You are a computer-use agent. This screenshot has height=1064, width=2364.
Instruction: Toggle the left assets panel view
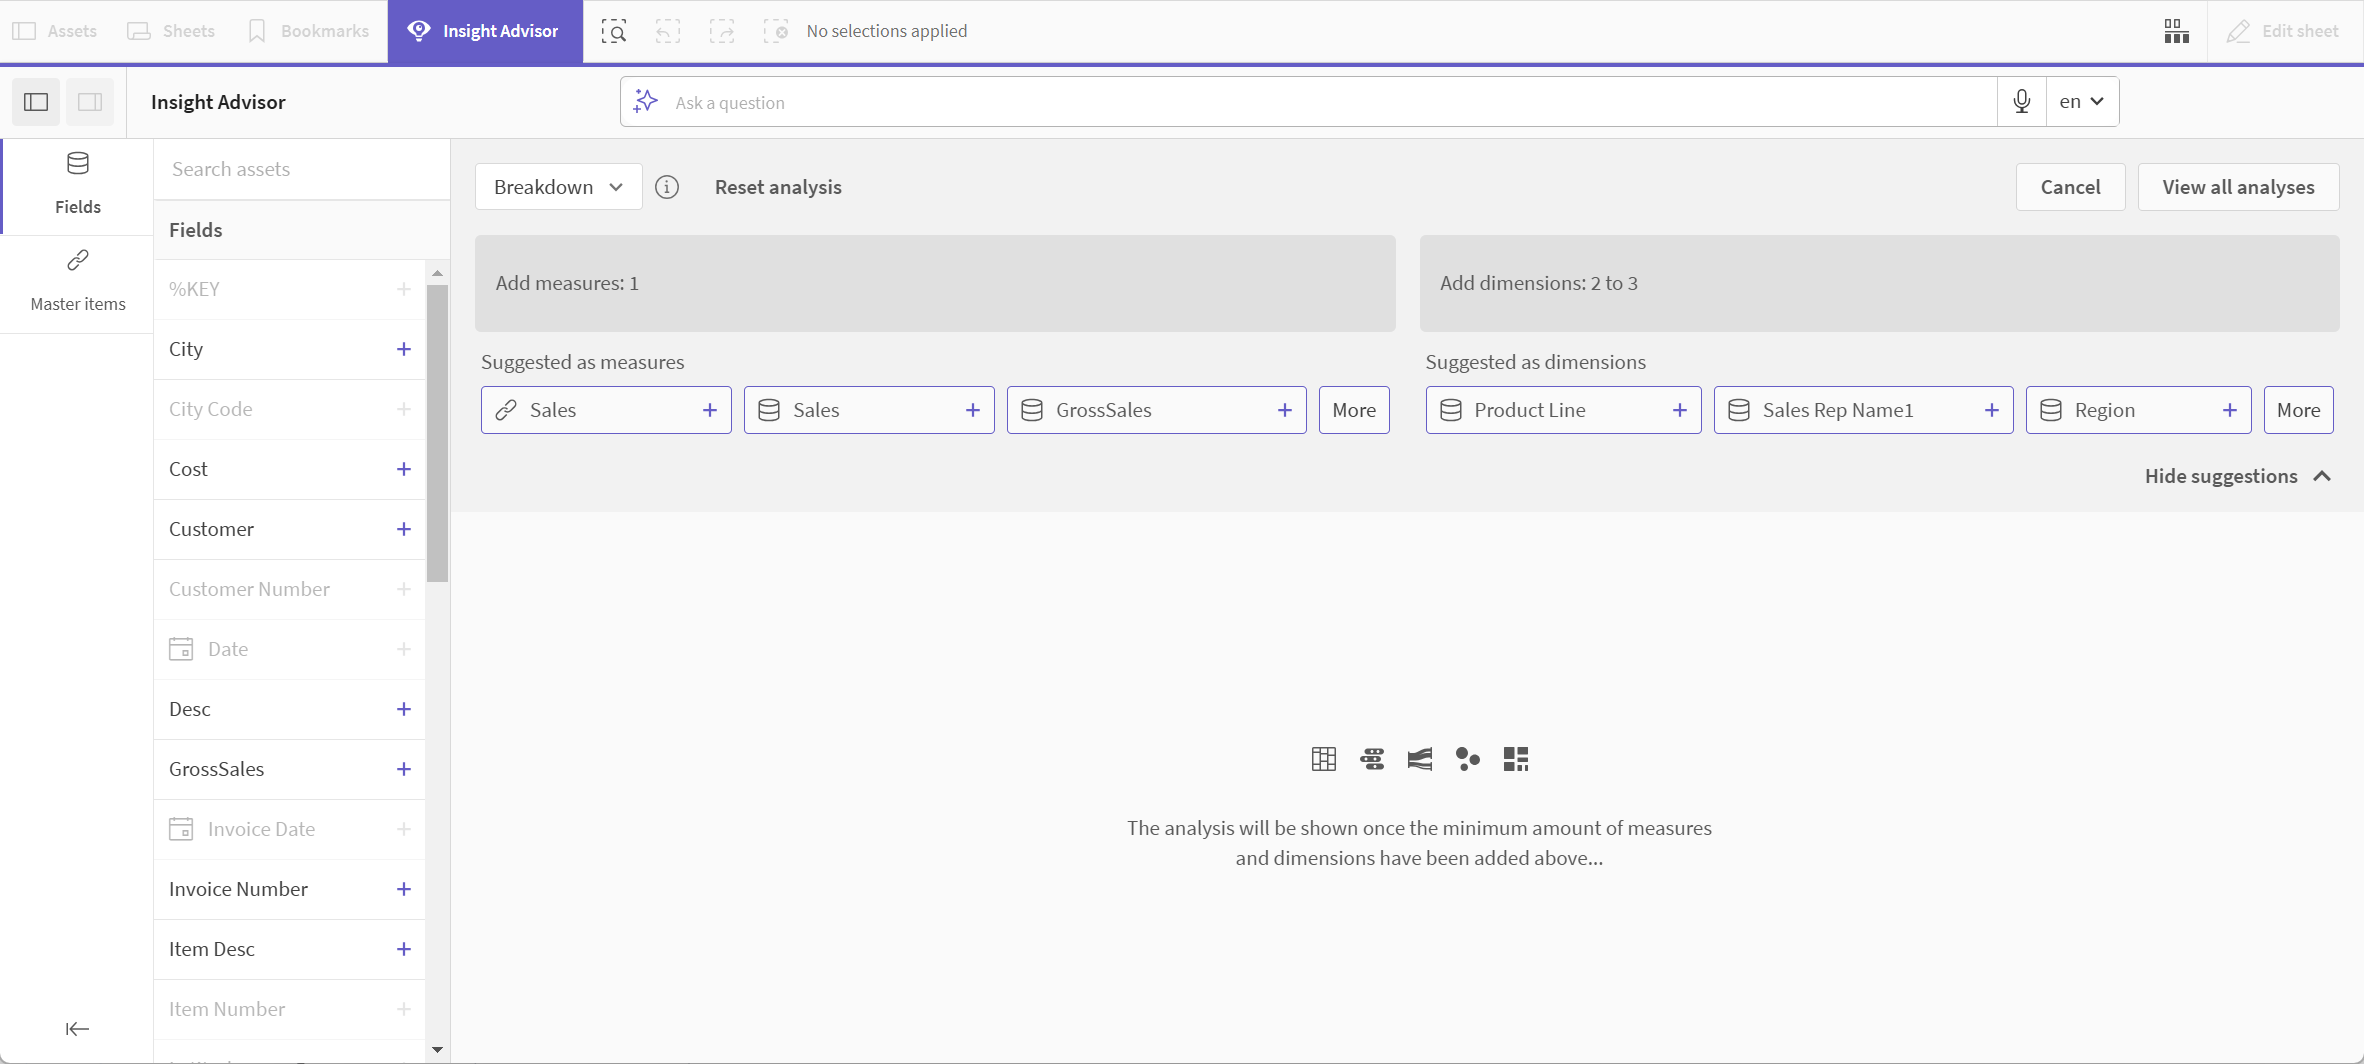point(36,102)
